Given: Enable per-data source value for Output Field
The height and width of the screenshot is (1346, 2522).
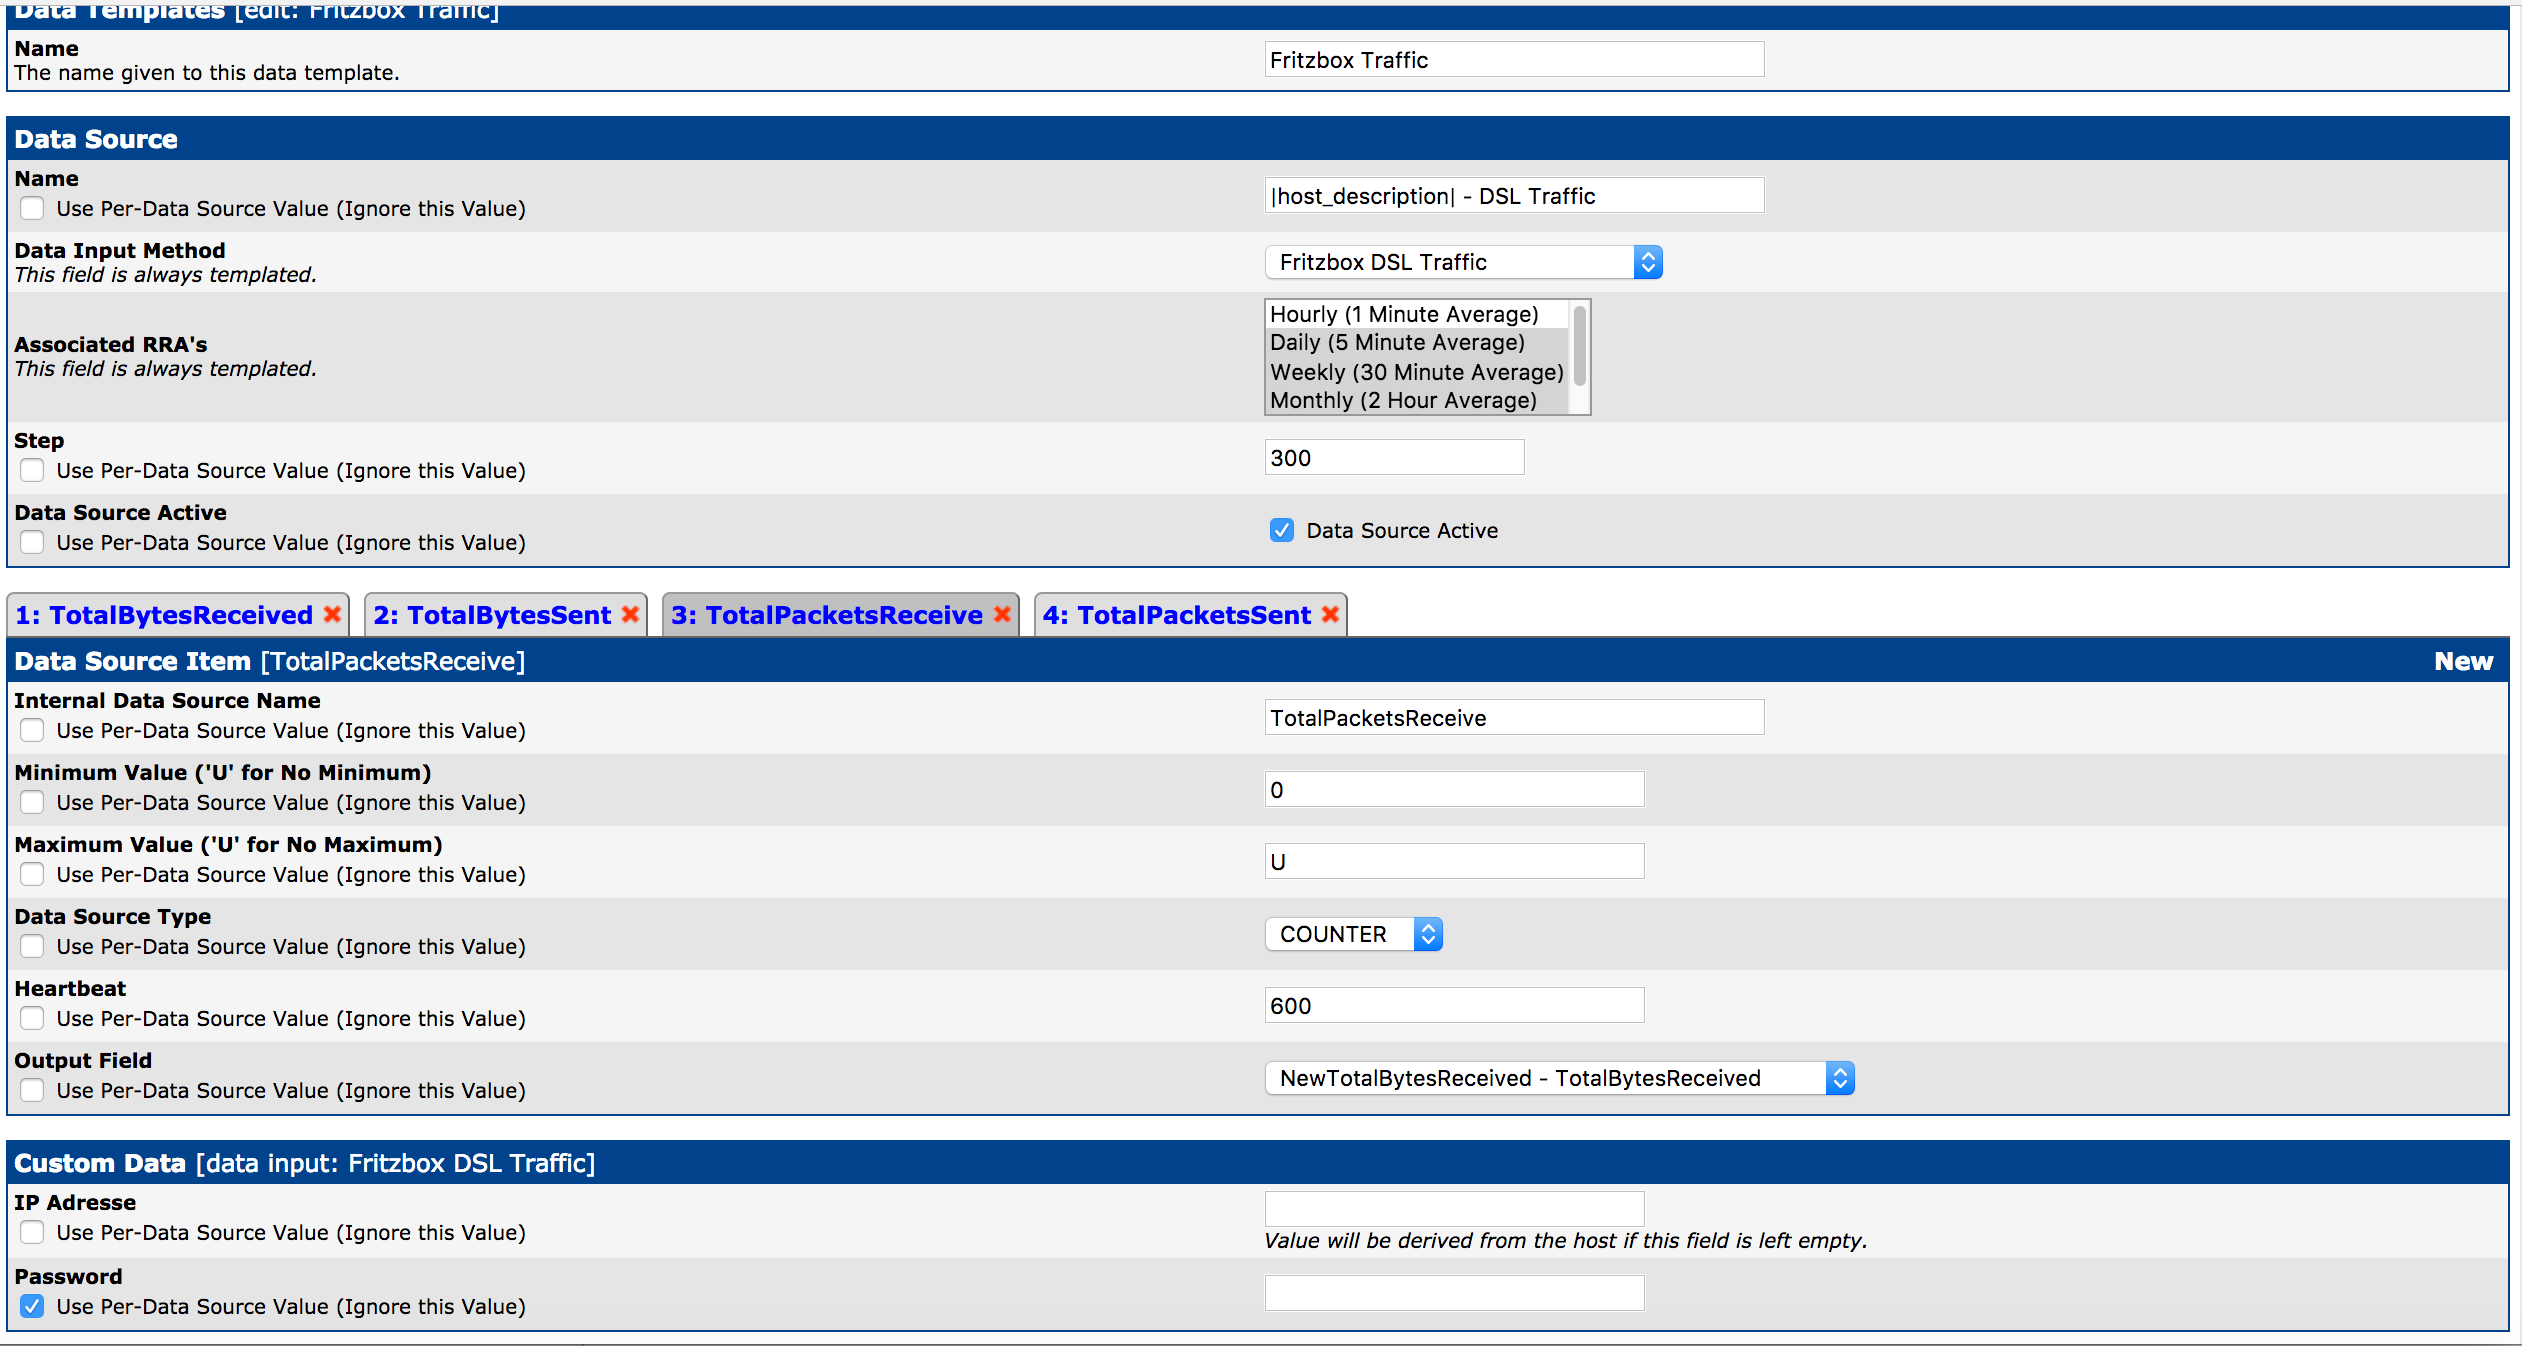Looking at the screenshot, I should [x=32, y=1090].
